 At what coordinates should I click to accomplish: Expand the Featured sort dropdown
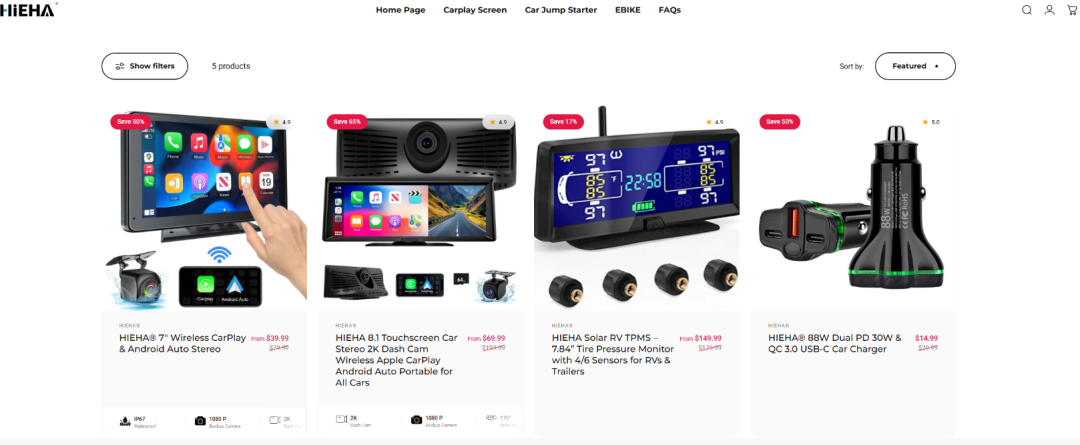click(915, 66)
